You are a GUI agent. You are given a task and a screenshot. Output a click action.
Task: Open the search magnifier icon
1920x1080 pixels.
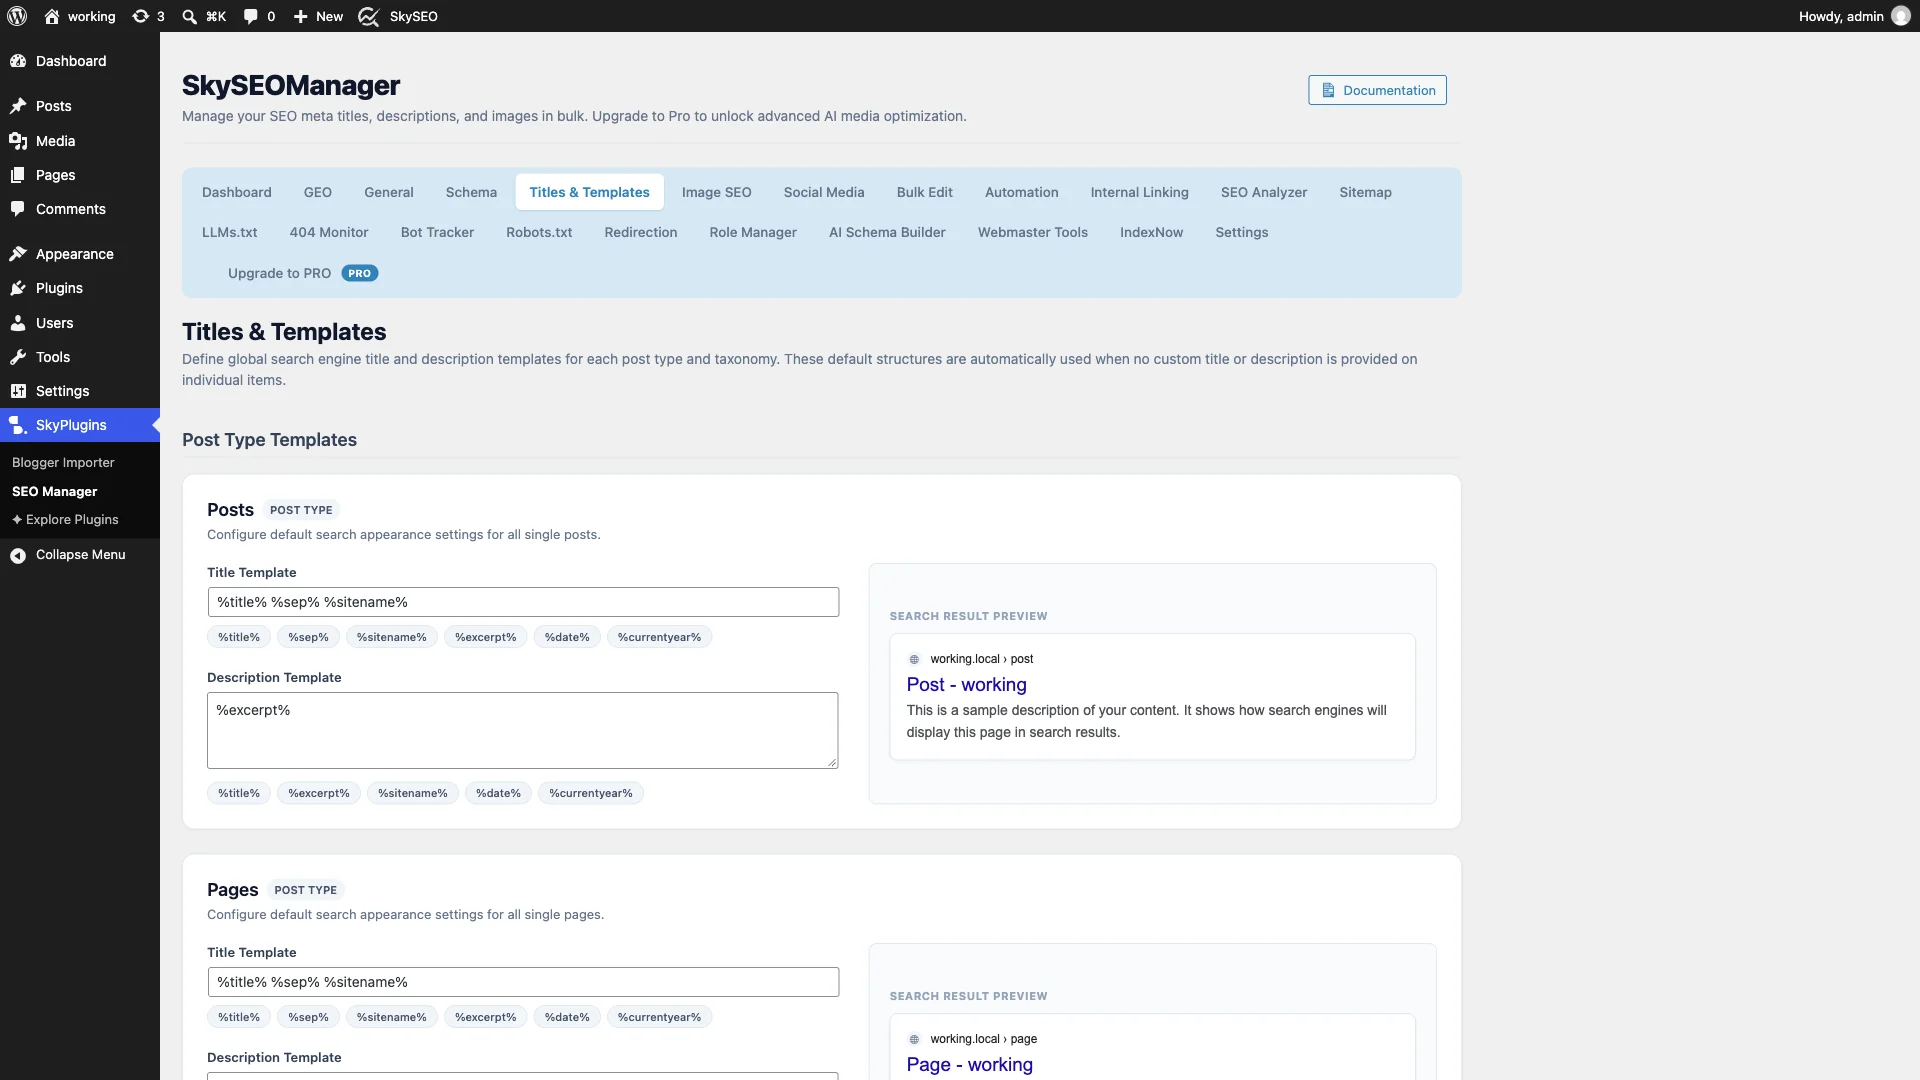(x=189, y=16)
